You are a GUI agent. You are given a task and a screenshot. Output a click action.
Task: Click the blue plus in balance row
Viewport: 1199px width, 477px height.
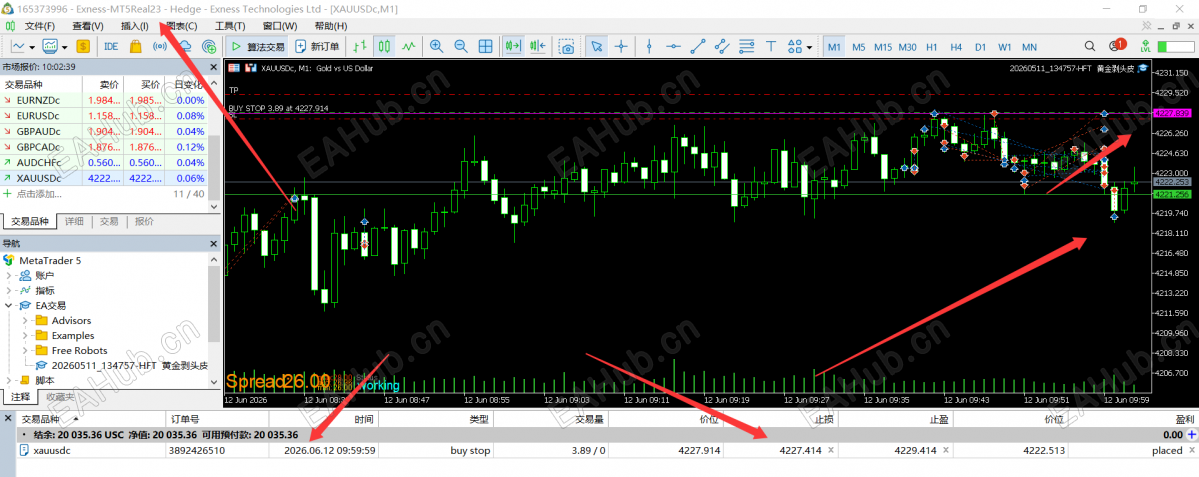1190,434
